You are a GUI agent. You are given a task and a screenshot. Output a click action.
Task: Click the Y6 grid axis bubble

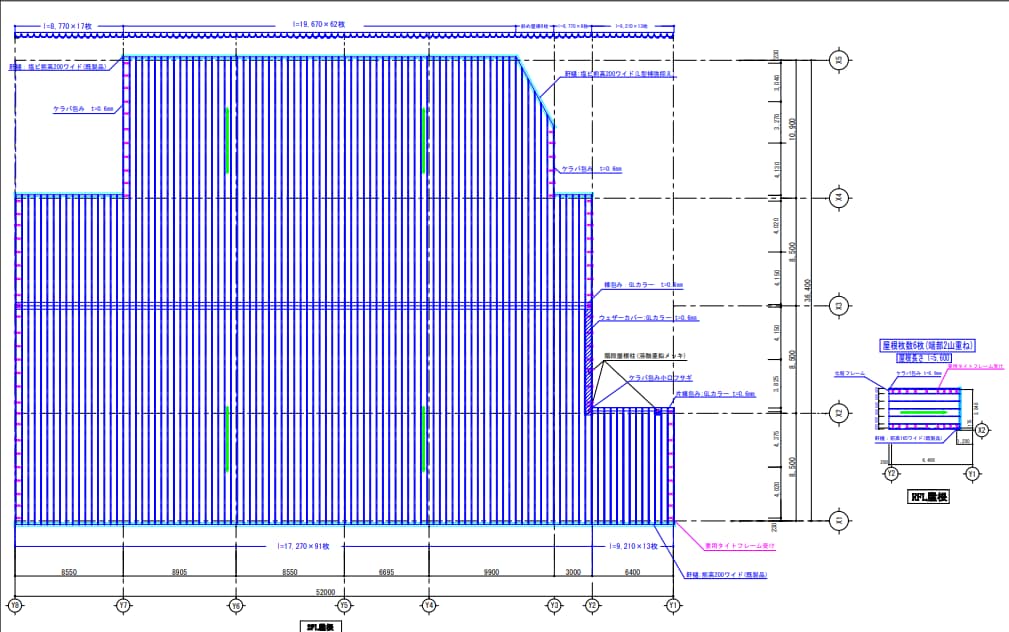point(236,606)
